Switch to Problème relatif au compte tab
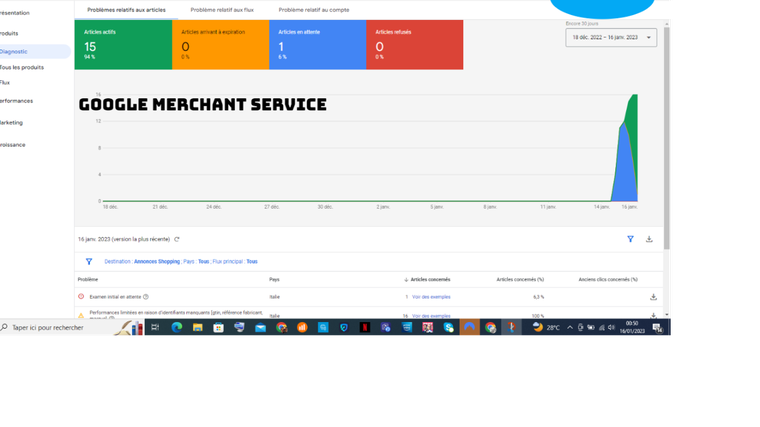 (314, 10)
